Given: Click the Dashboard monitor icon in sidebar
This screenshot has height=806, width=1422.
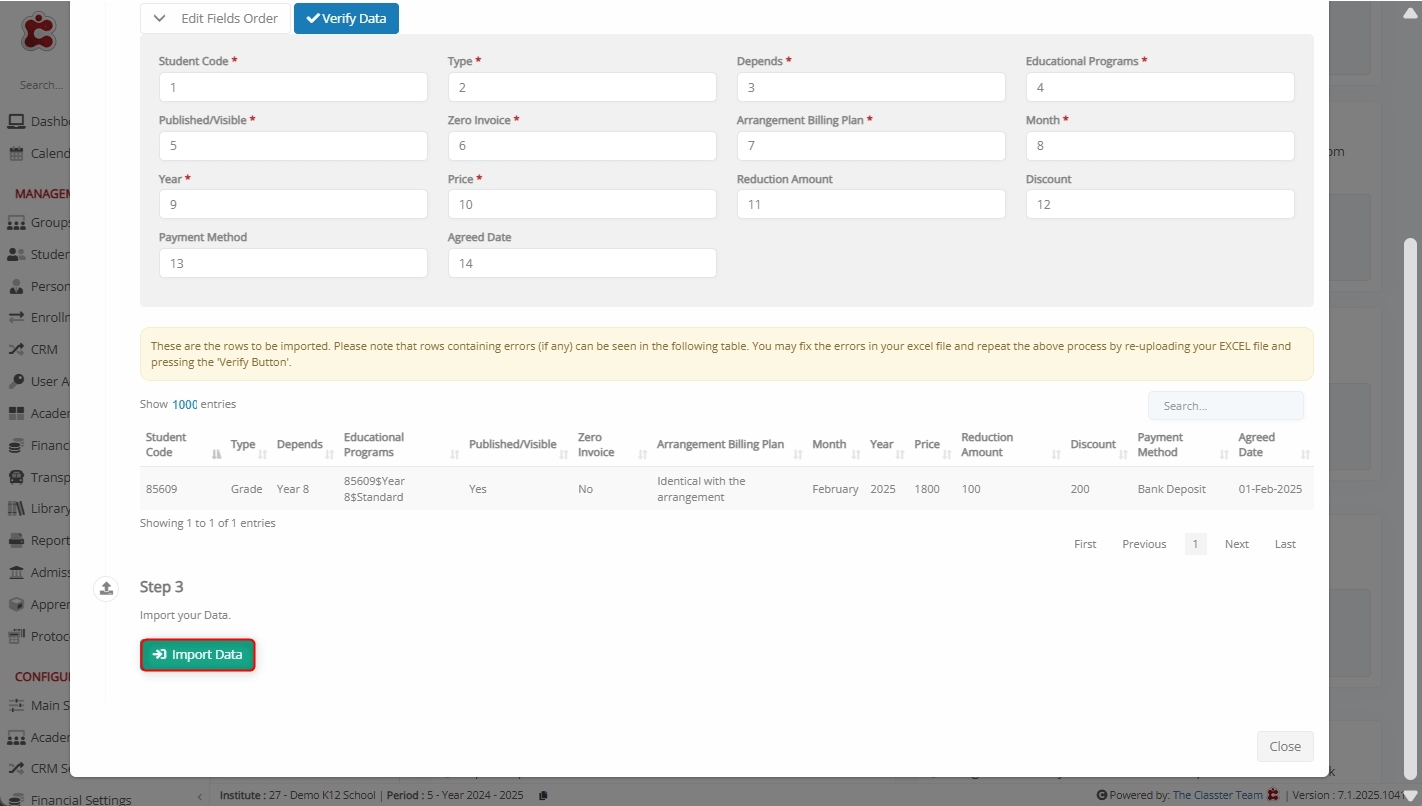Looking at the screenshot, I should pyautogui.click(x=16, y=122).
